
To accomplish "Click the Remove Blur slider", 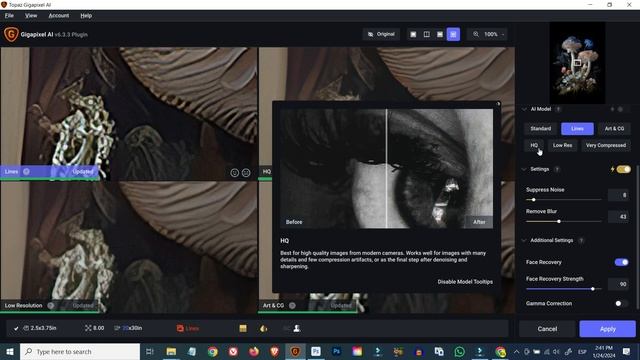I will click(x=564, y=221).
